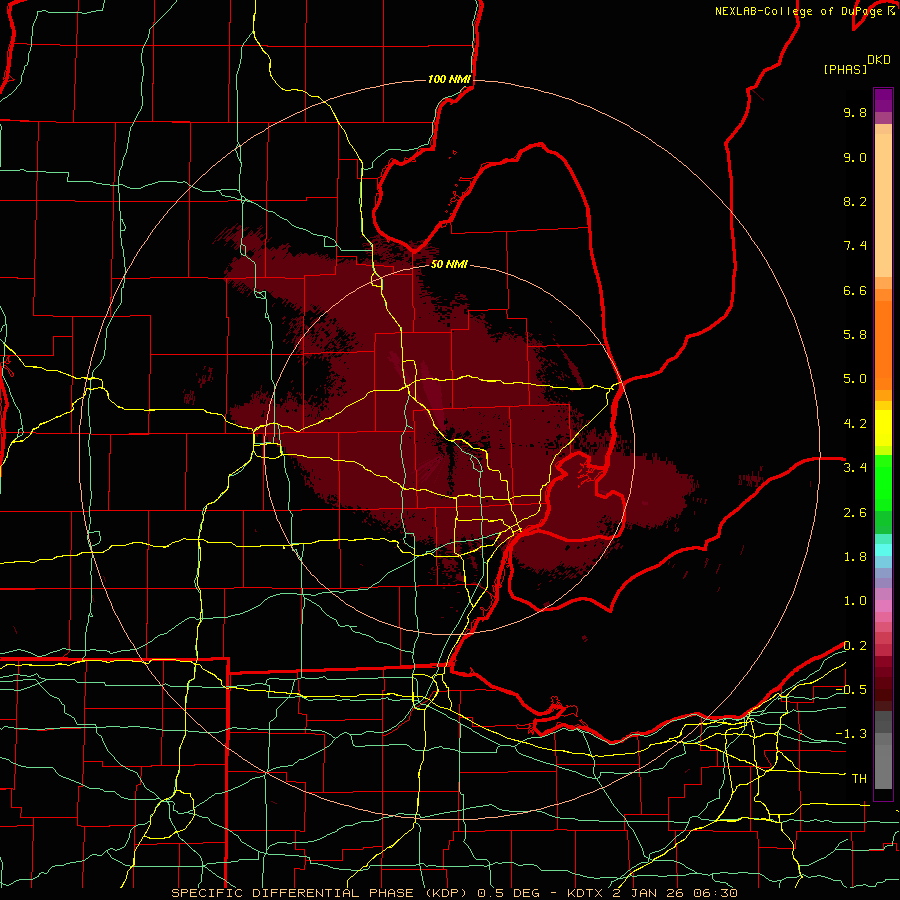Click the large peach segment of color bar

tap(883, 207)
